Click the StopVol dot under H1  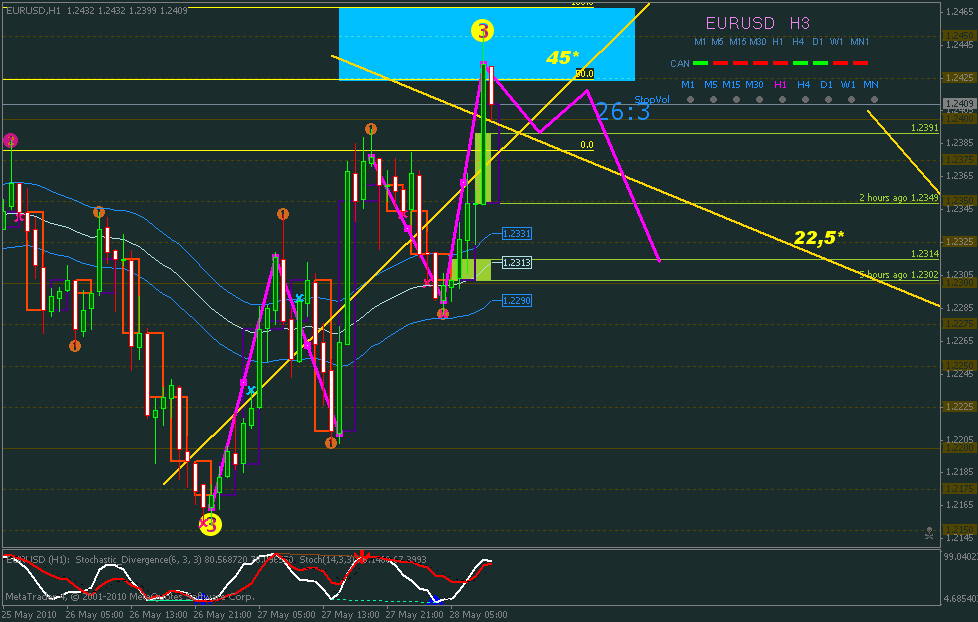coord(782,100)
